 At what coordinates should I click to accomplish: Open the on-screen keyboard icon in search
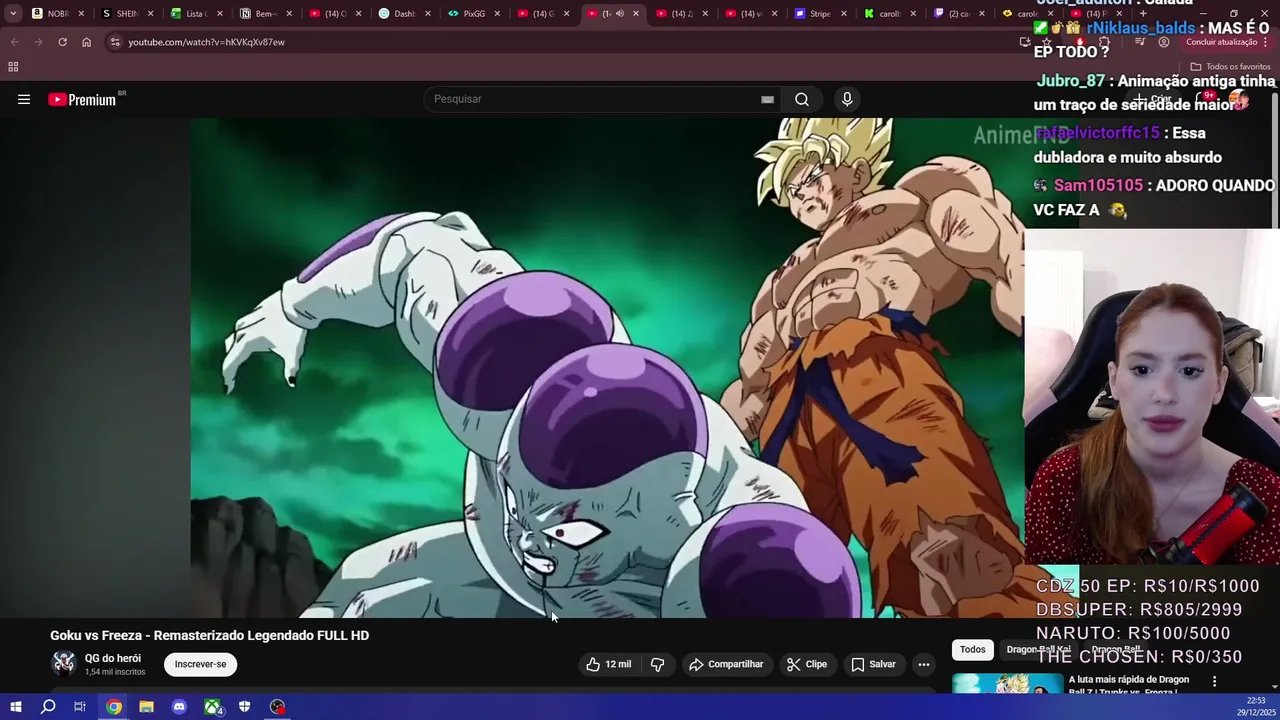767,99
